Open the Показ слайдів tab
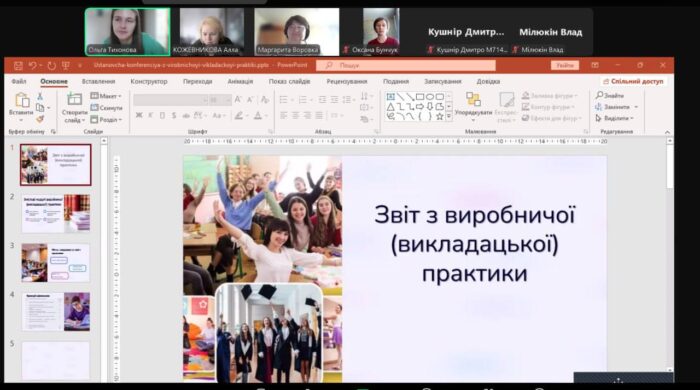The width and height of the screenshot is (700, 390). (x=289, y=82)
